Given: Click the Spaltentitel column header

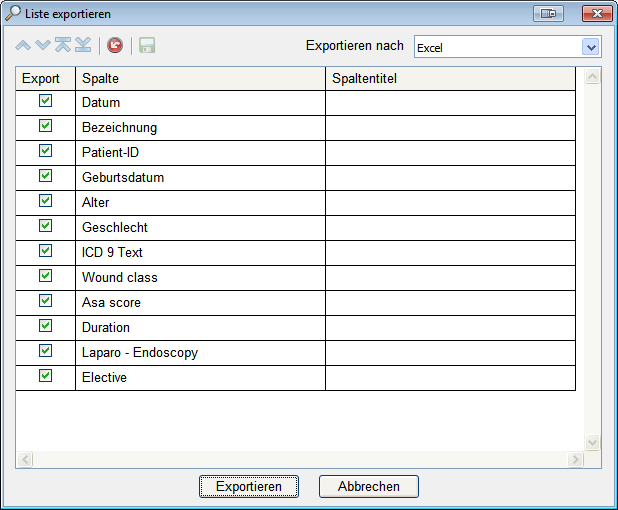Looking at the screenshot, I should 450,78.
